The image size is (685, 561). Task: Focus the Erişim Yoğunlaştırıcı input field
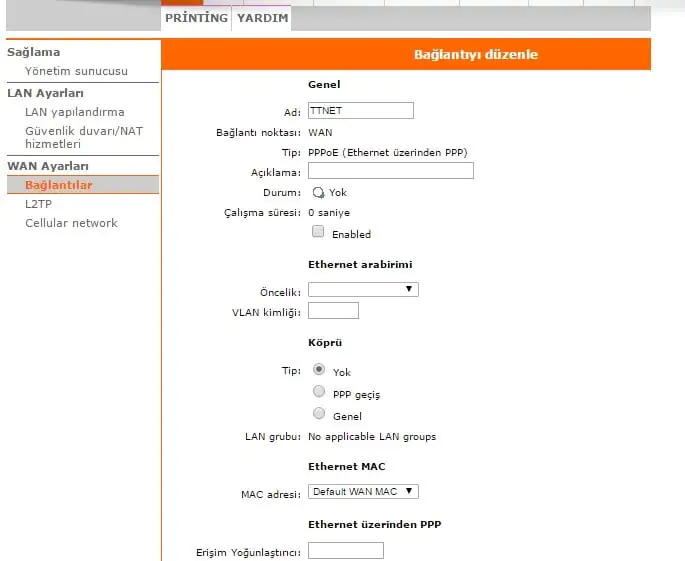click(345, 551)
